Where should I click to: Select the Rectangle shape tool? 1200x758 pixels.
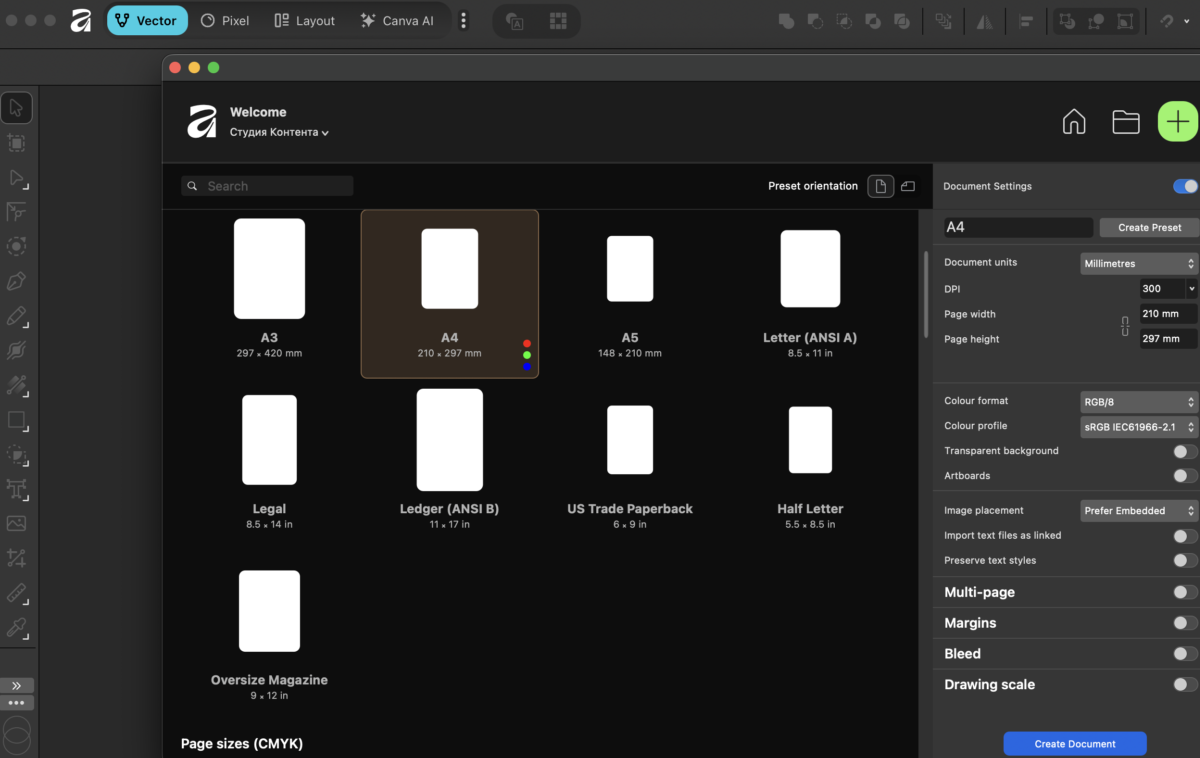coord(16,420)
